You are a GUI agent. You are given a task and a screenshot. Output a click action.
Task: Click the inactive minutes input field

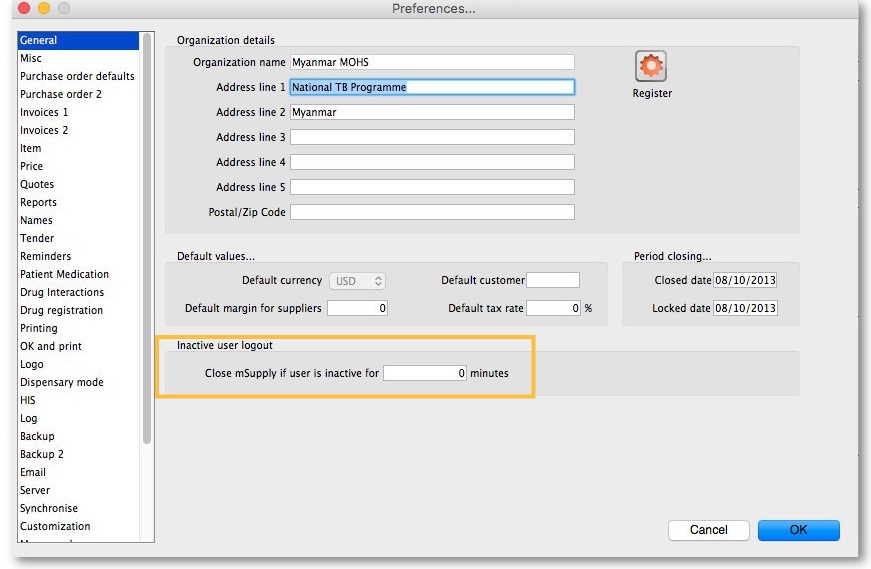click(425, 373)
